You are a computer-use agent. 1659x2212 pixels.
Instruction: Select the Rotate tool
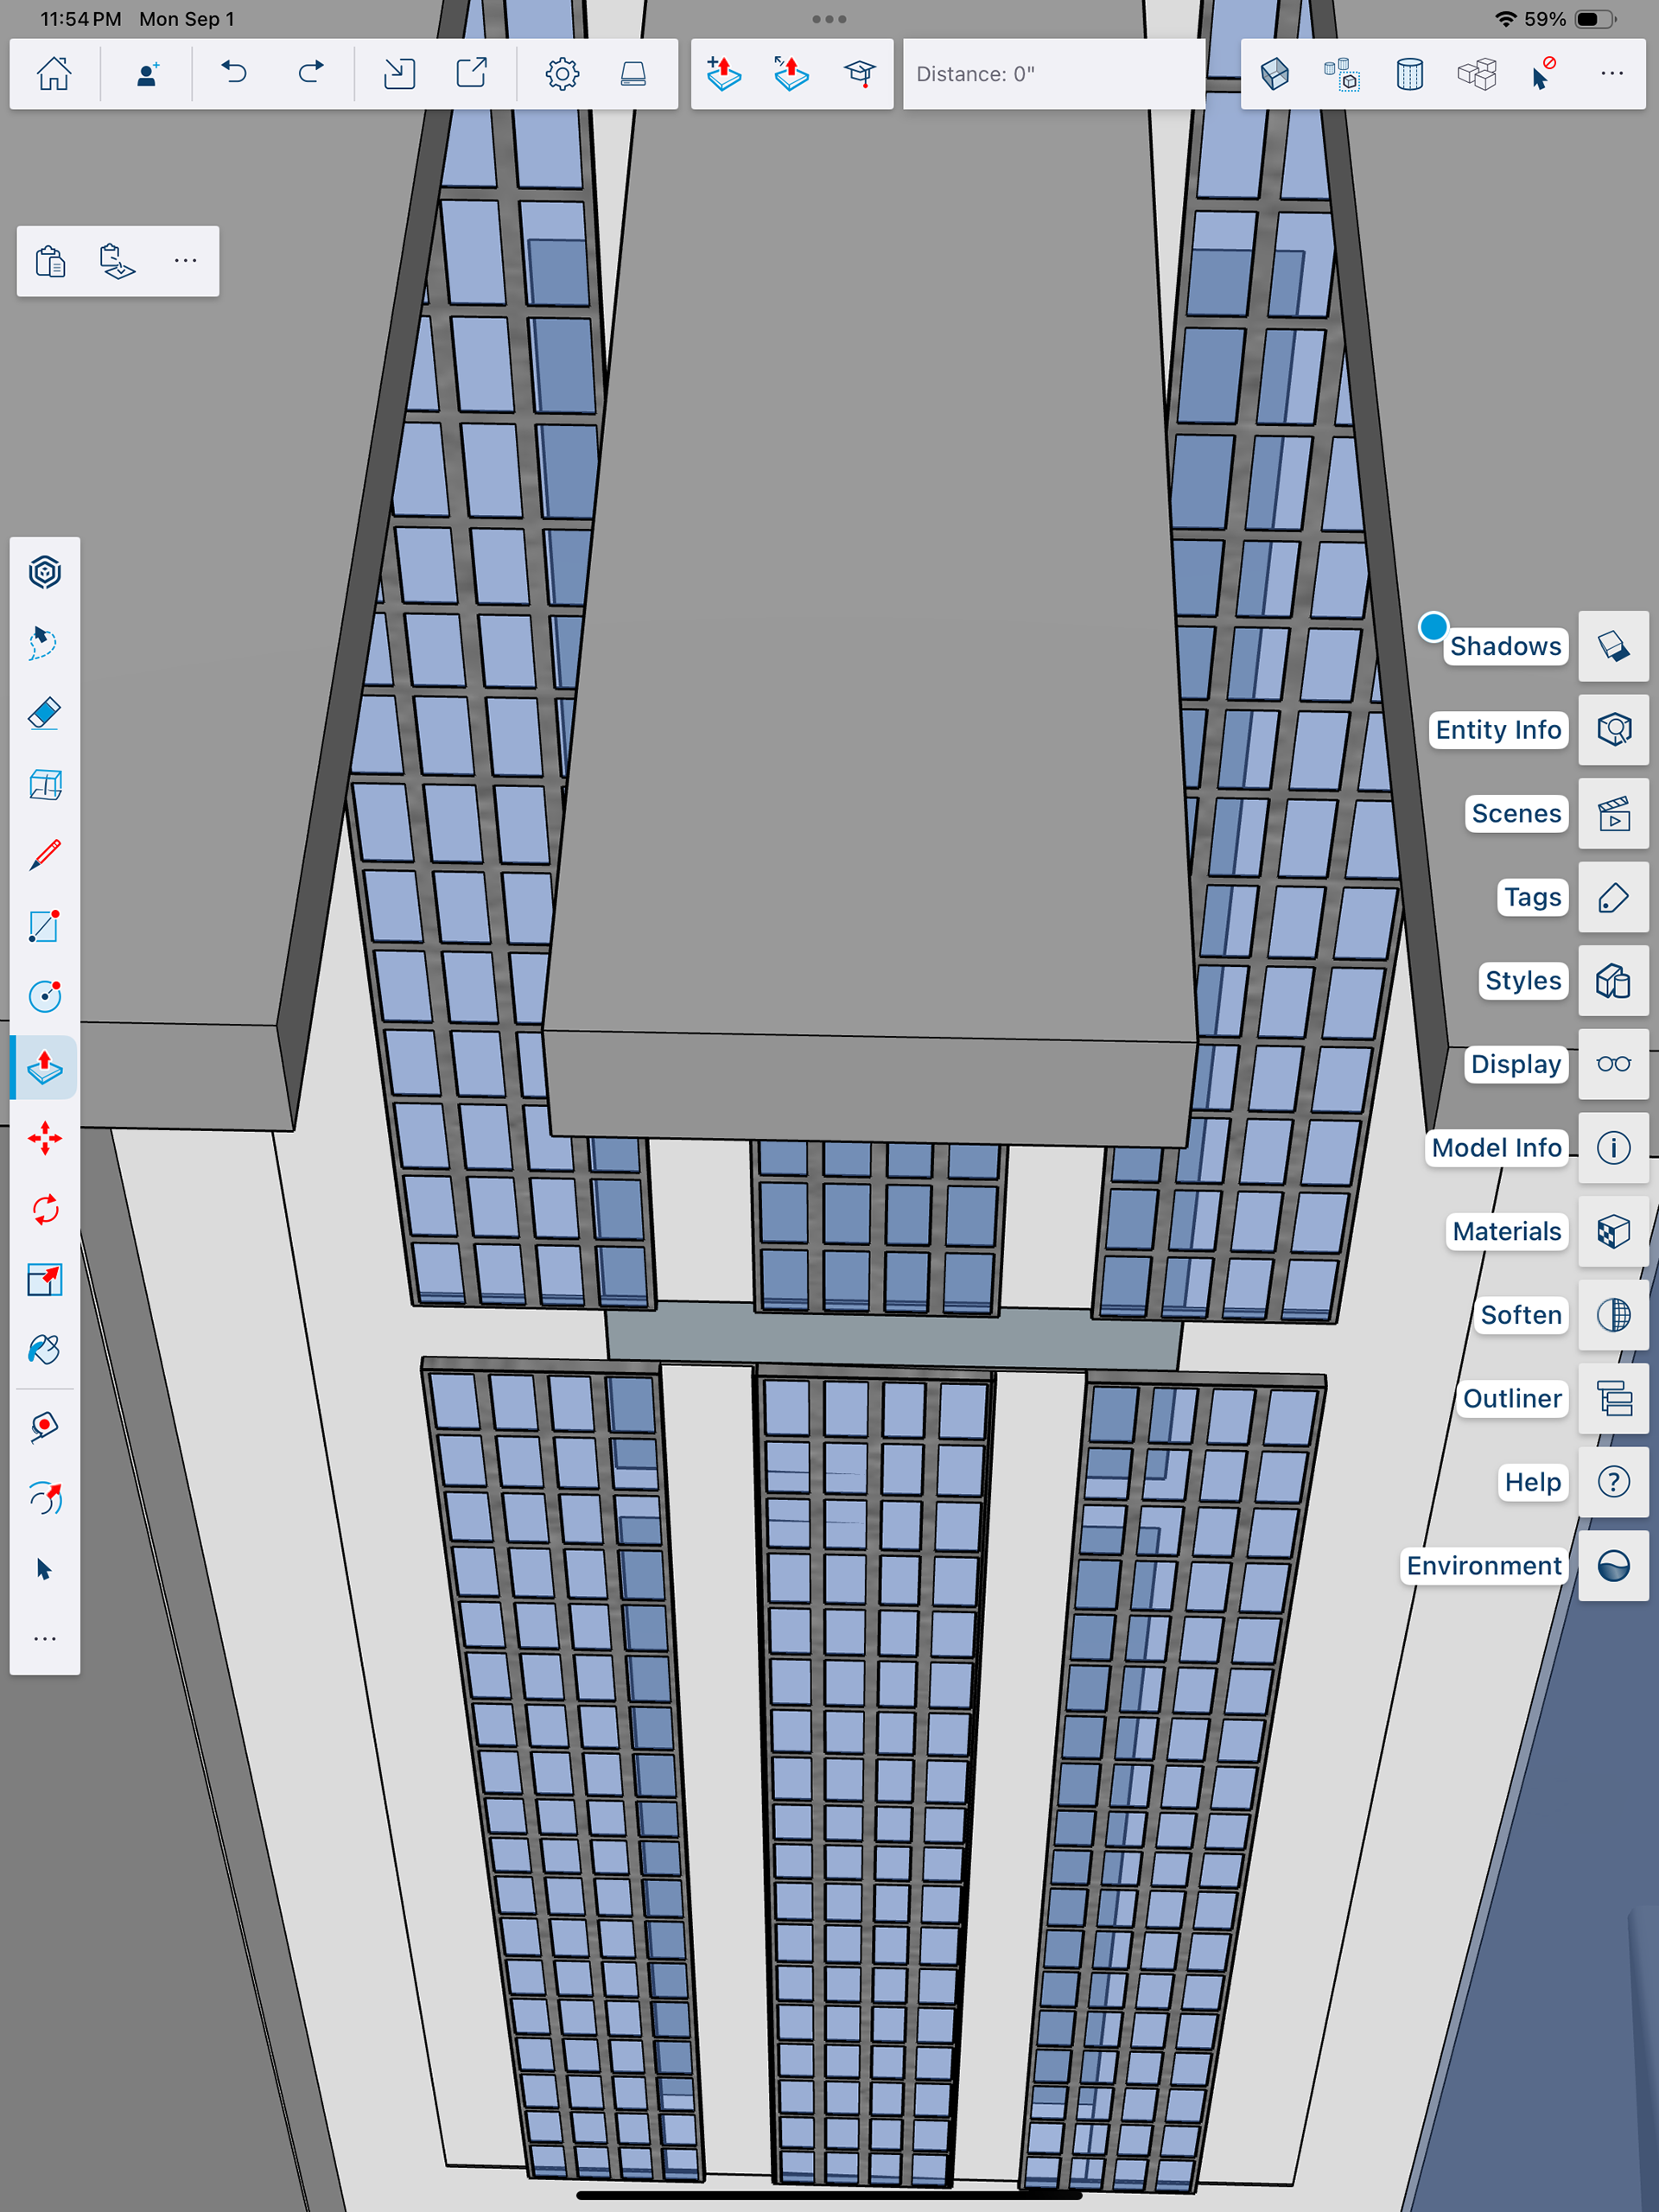(x=45, y=1209)
